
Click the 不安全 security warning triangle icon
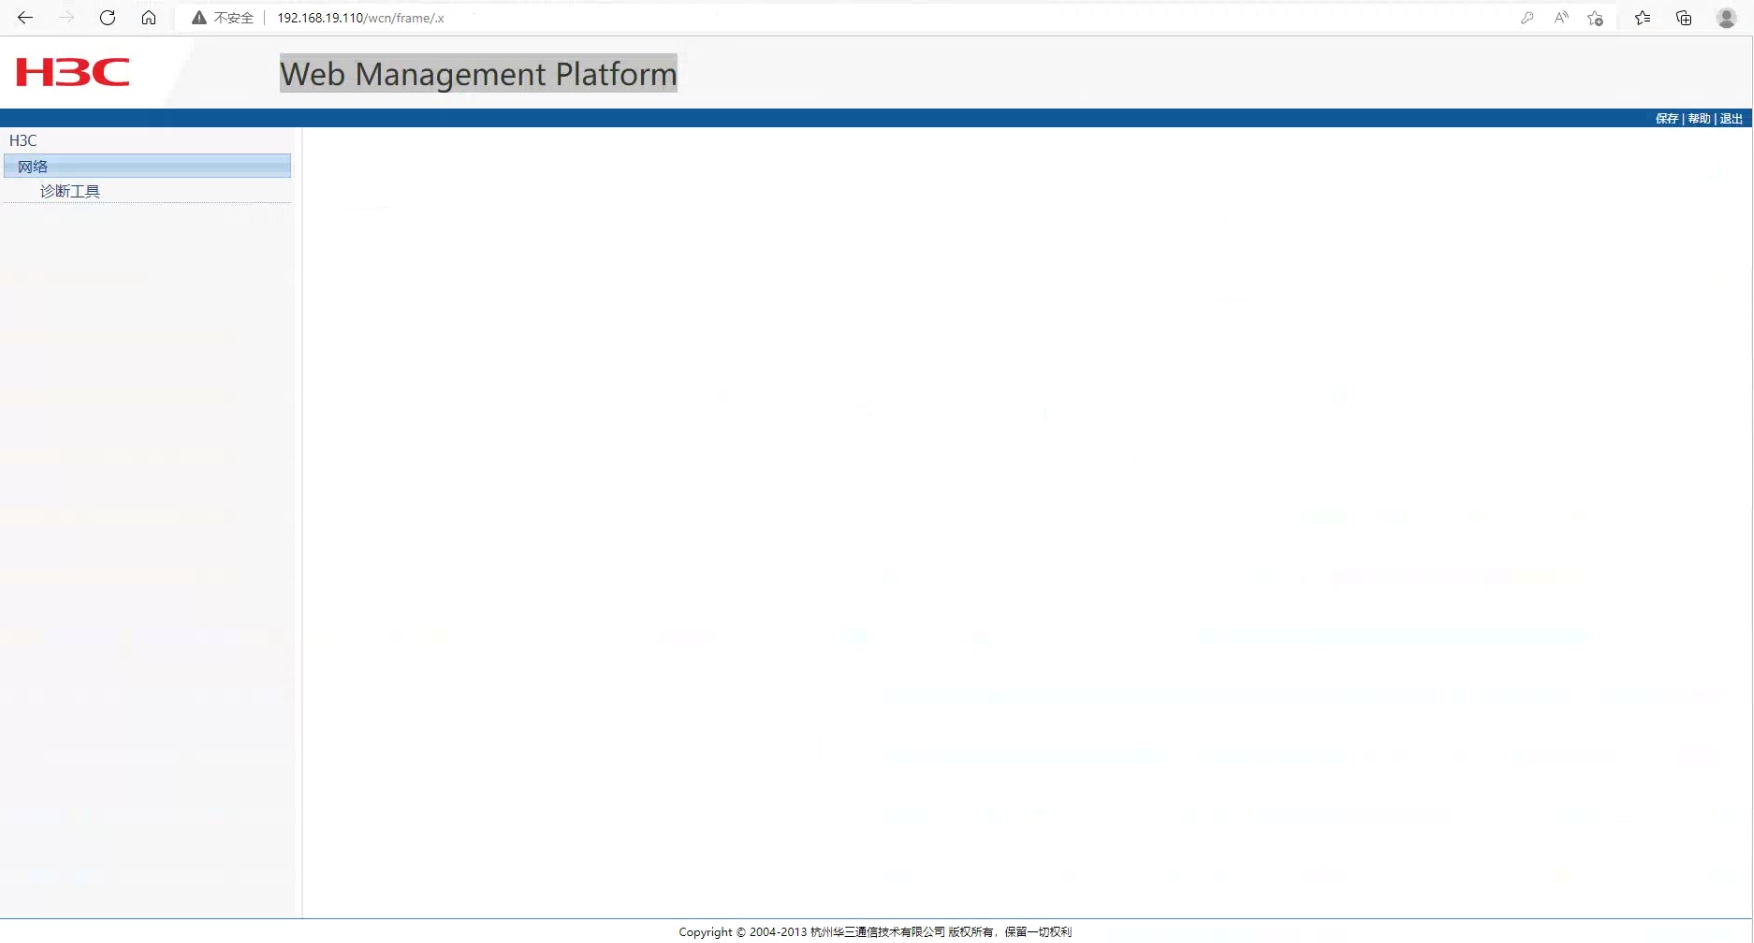(199, 18)
